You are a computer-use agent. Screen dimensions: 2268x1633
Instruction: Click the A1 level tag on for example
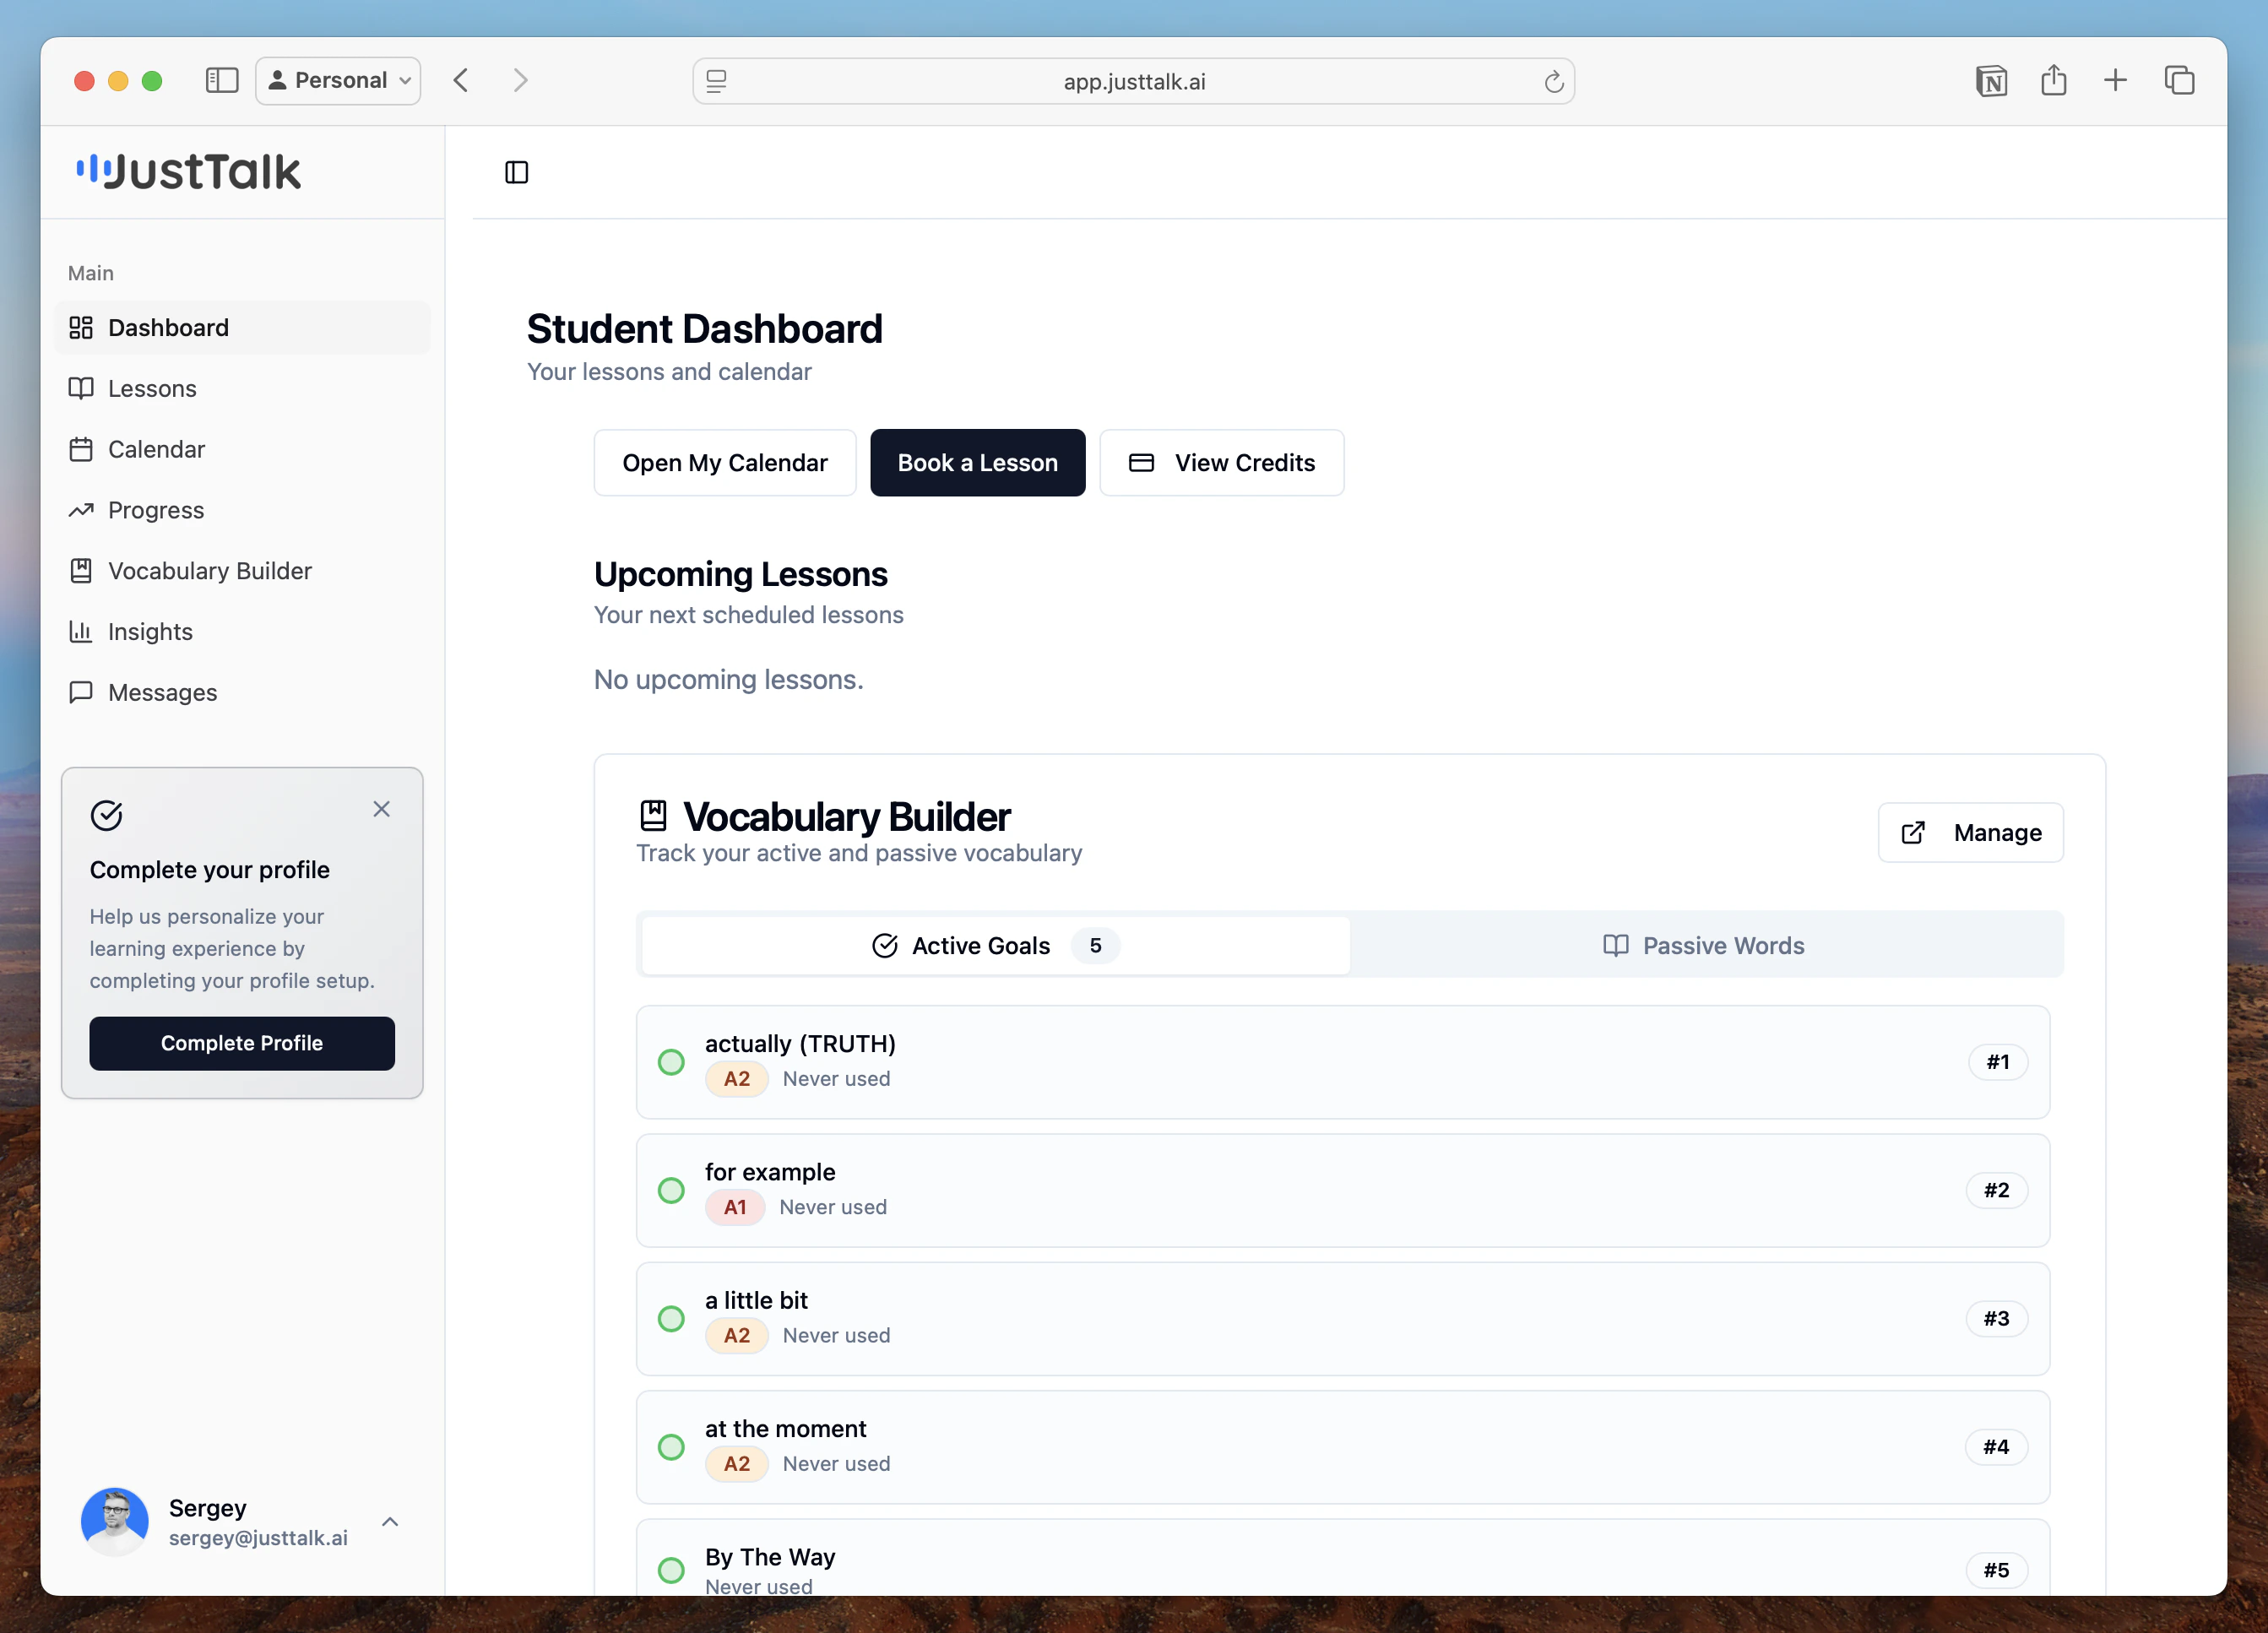tap(734, 1207)
